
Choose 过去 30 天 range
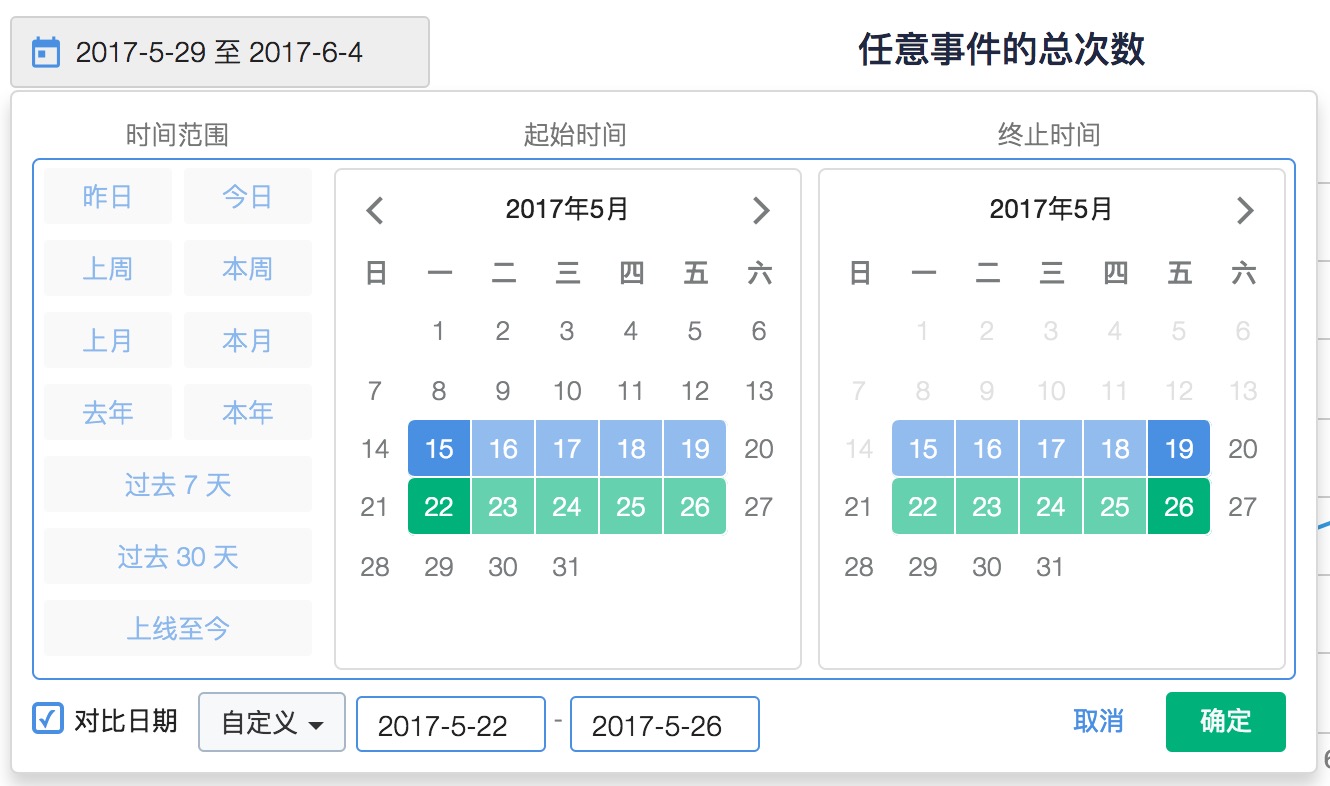(178, 557)
